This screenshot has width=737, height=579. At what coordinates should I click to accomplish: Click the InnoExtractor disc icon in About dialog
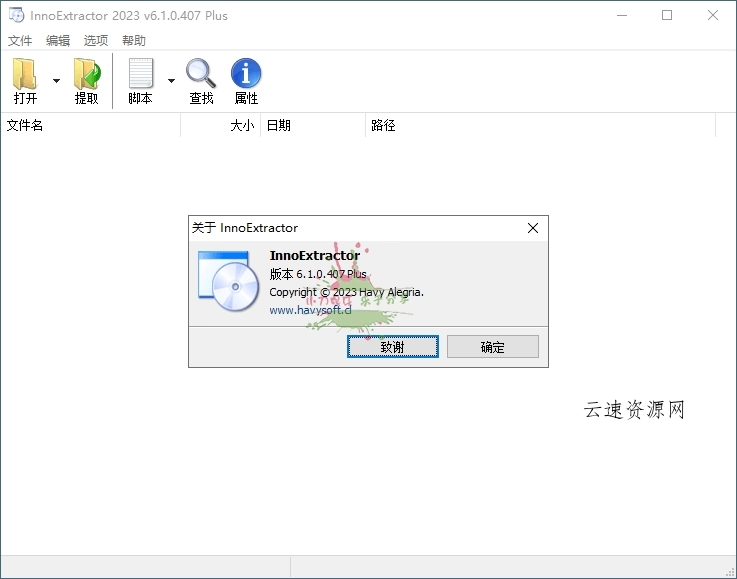pyautogui.click(x=228, y=281)
